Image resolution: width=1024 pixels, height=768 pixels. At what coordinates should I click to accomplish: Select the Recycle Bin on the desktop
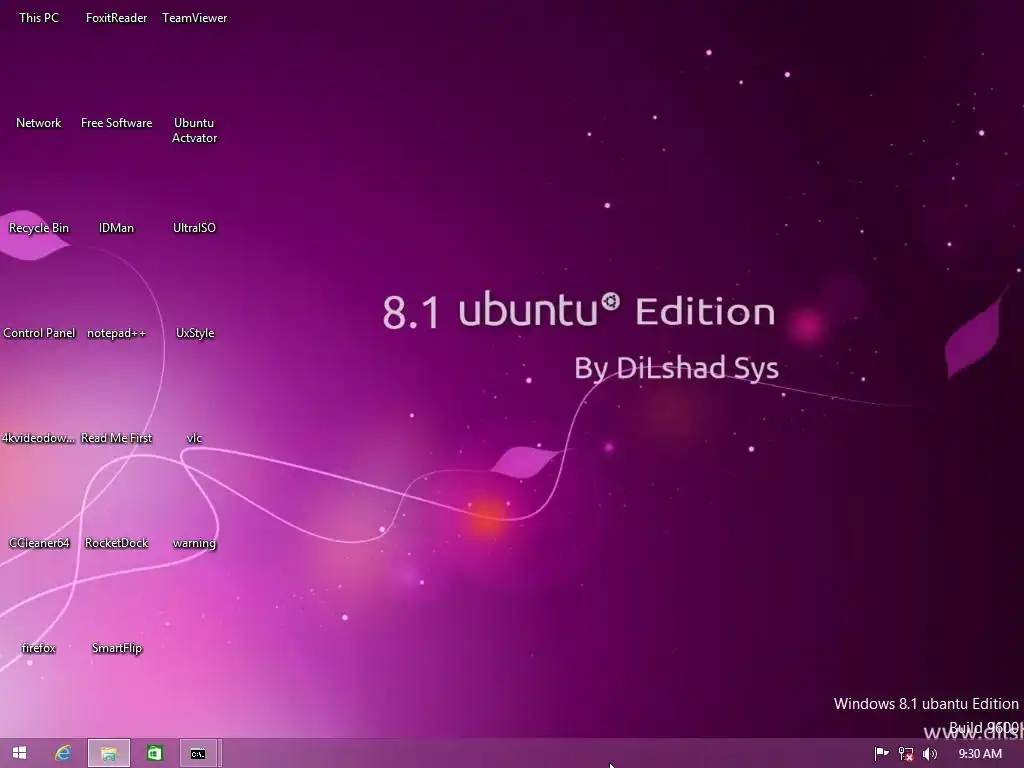pos(39,228)
